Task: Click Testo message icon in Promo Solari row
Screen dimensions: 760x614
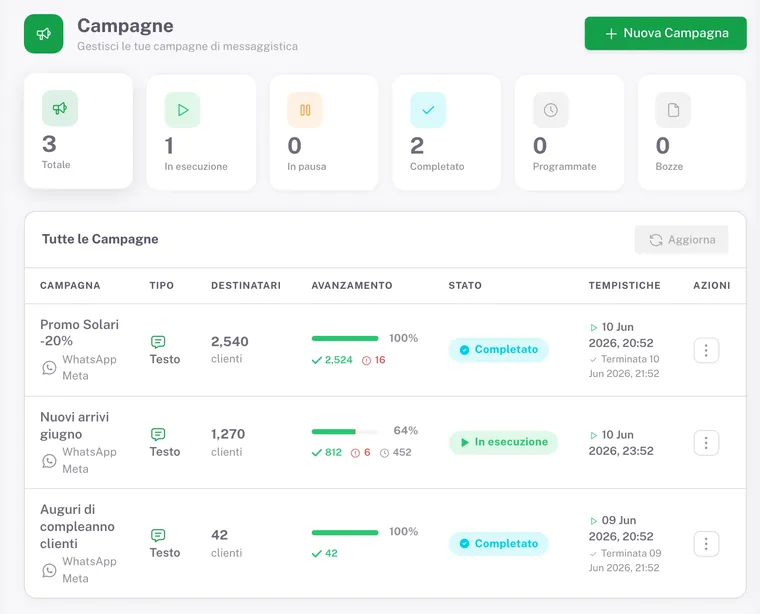Action: [158, 342]
